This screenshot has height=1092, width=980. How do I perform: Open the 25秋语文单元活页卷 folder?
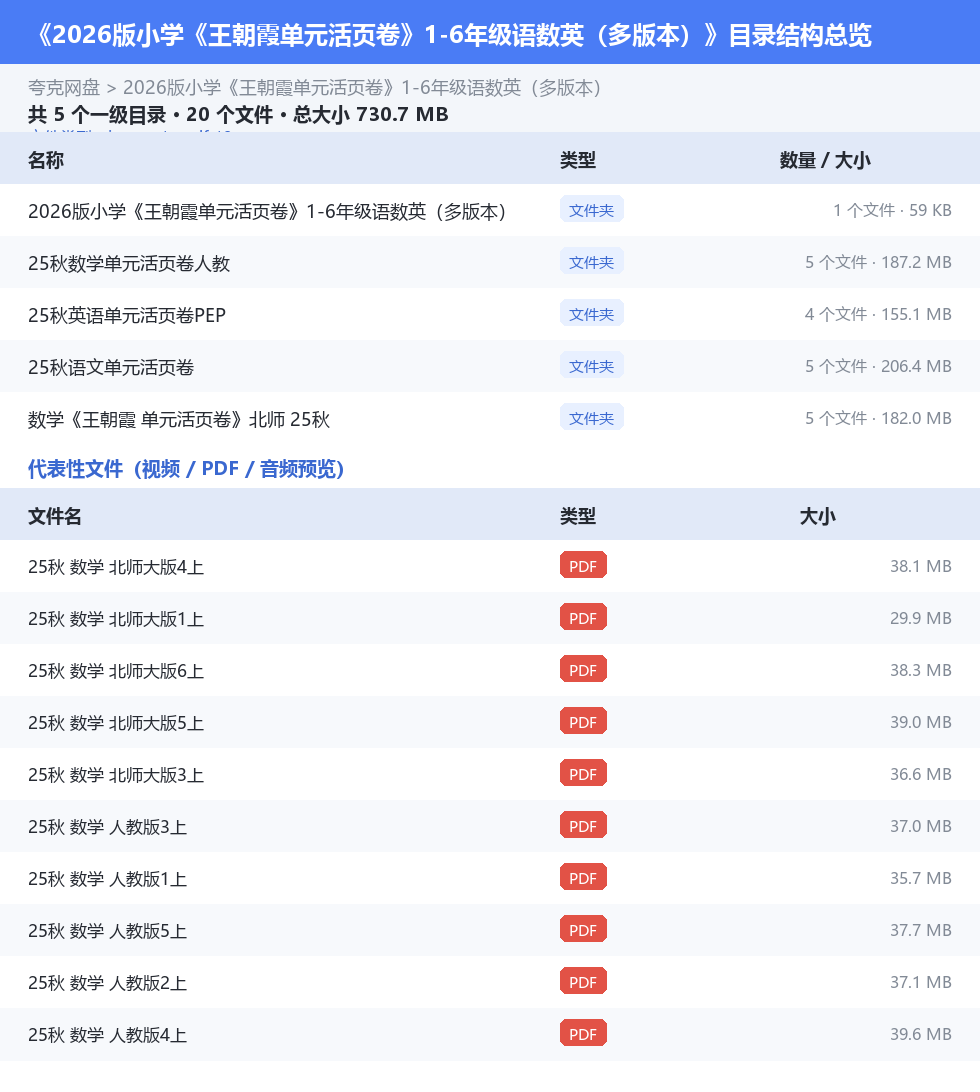click(x=111, y=367)
